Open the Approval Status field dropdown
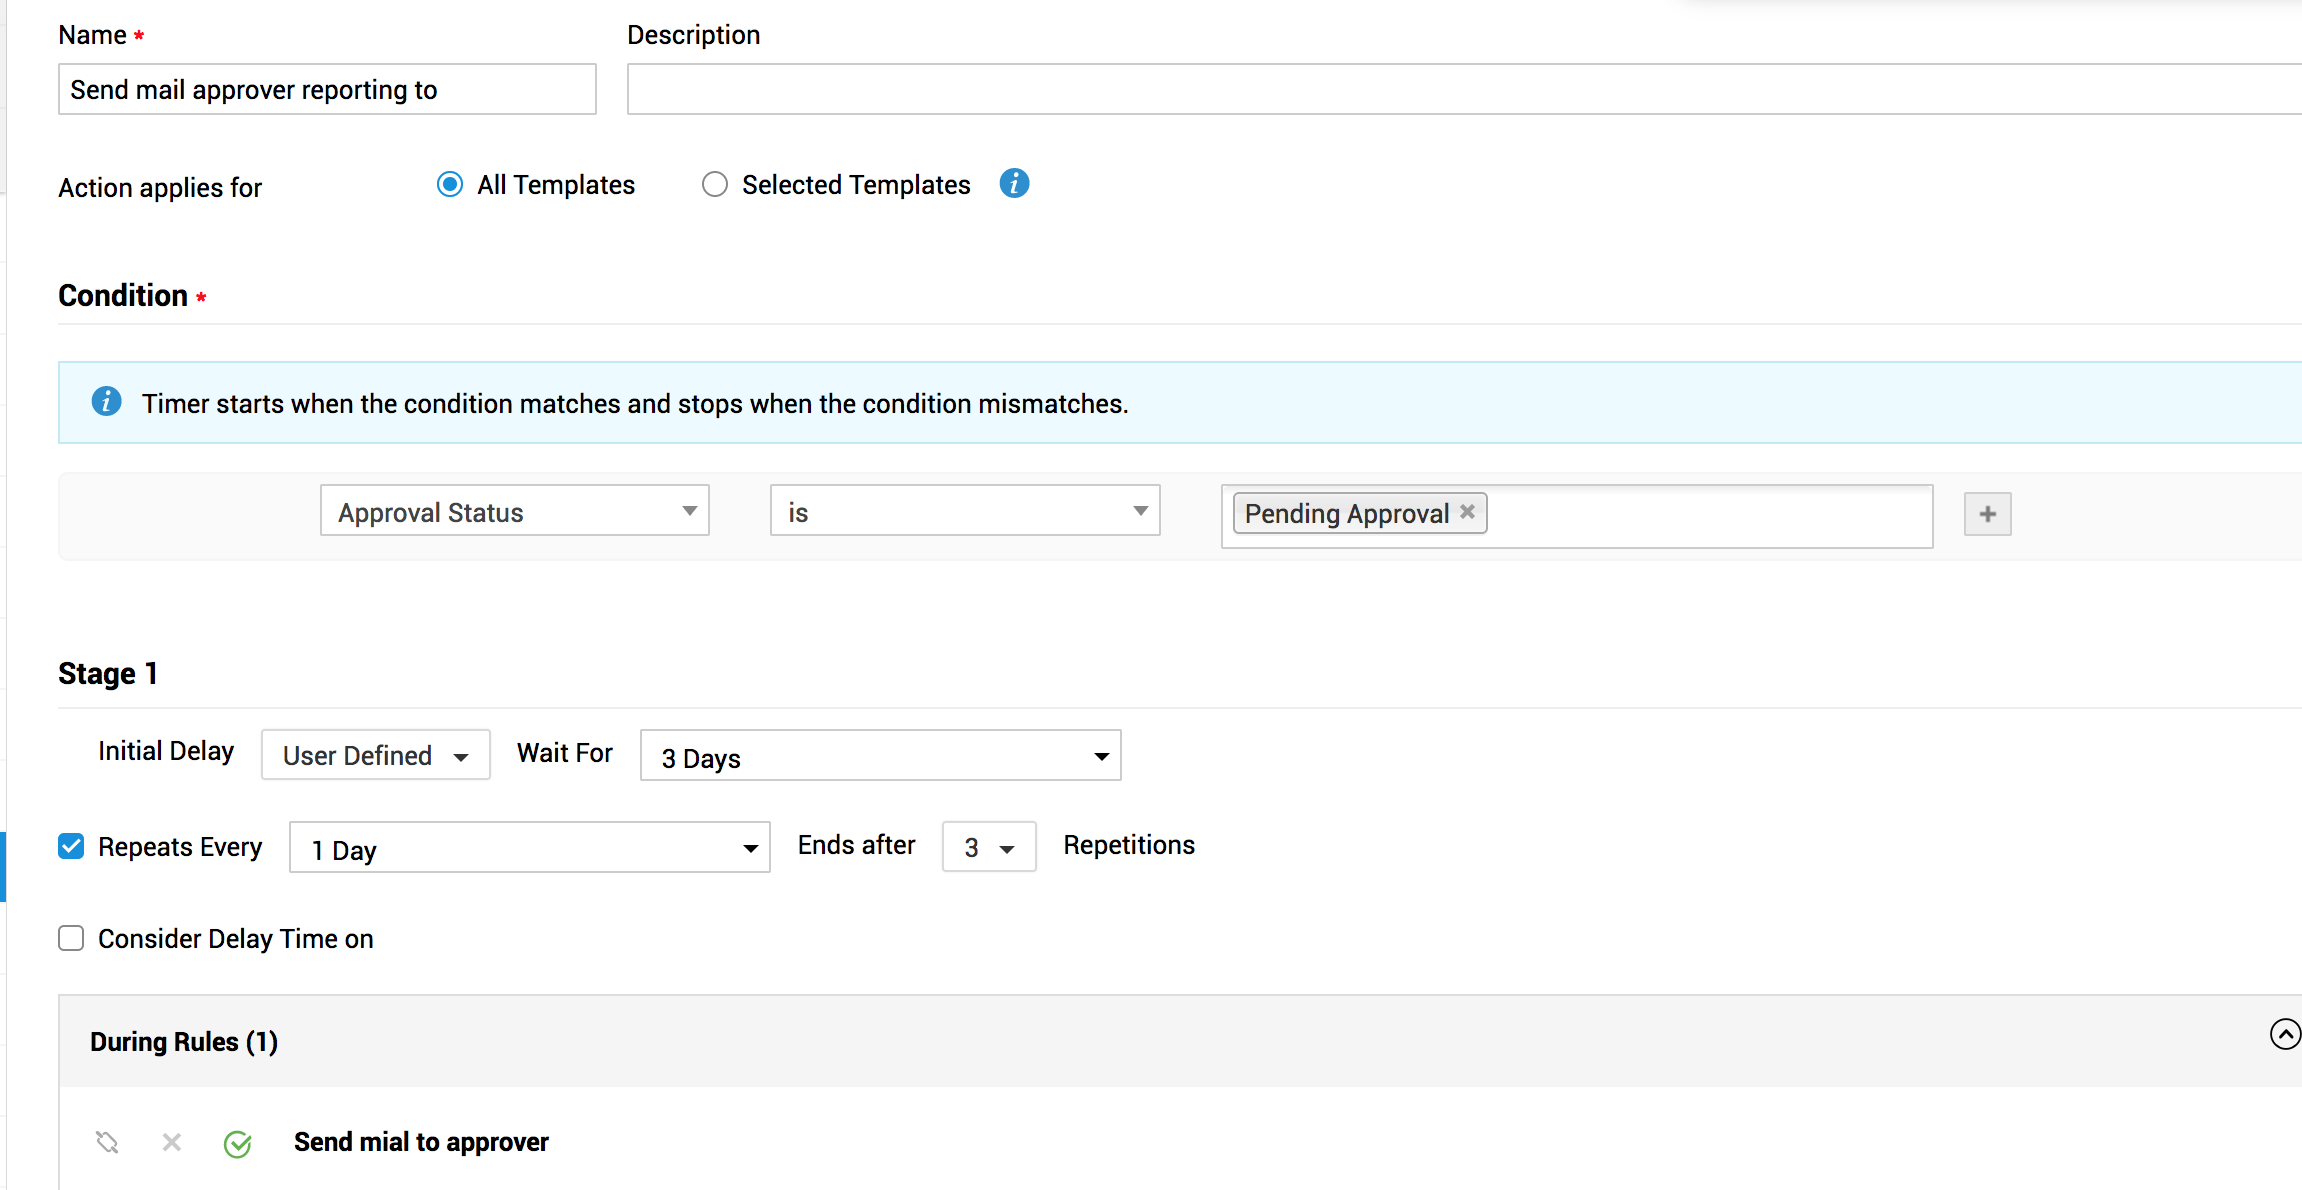The height and width of the screenshot is (1190, 2302). (514, 511)
